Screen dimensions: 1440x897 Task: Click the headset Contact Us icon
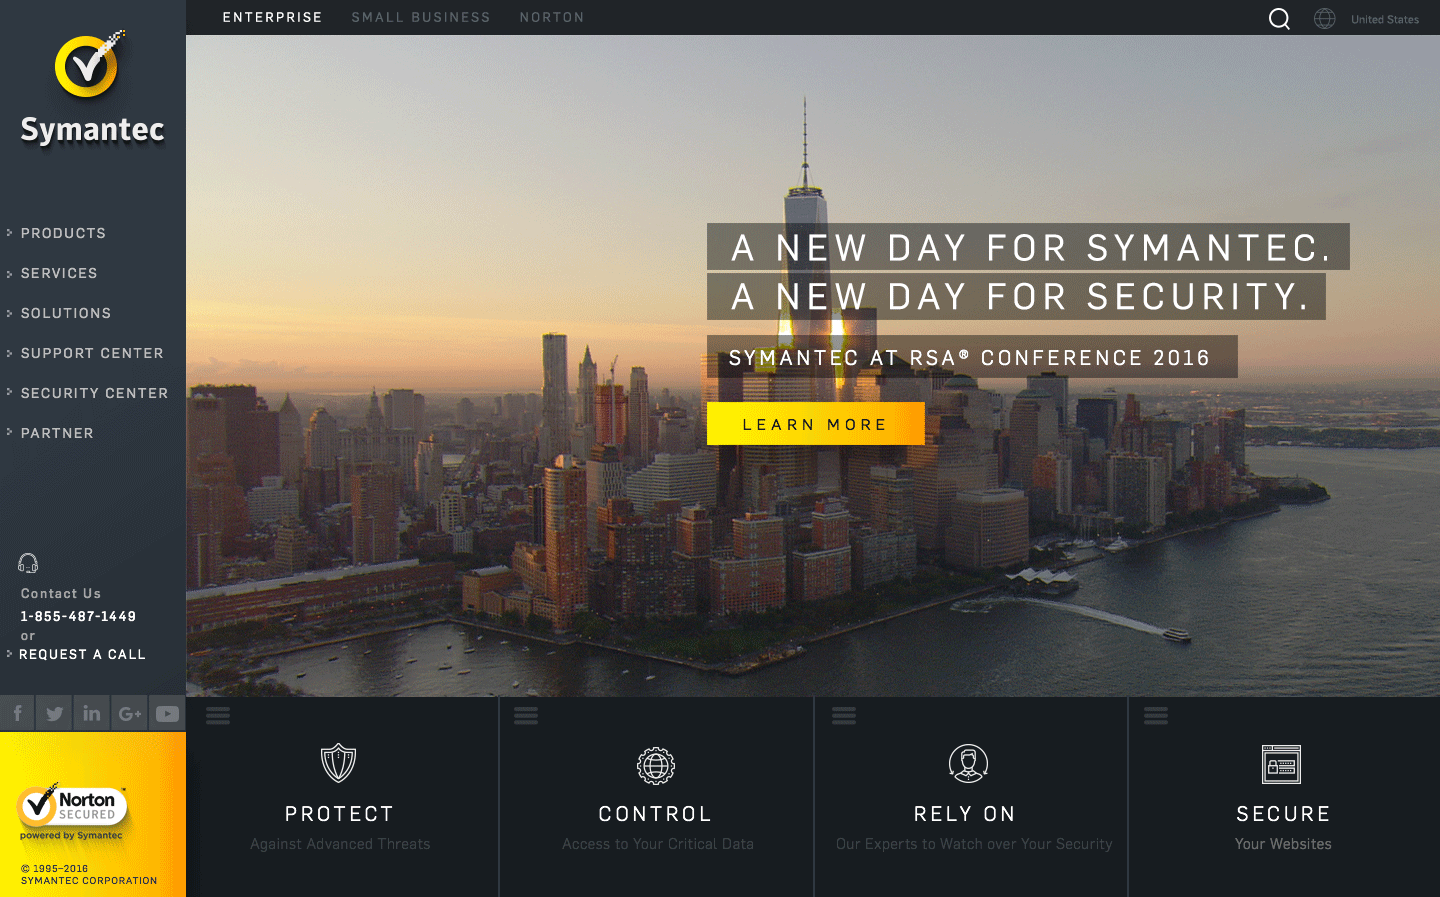pyautogui.click(x=28, y=563)
